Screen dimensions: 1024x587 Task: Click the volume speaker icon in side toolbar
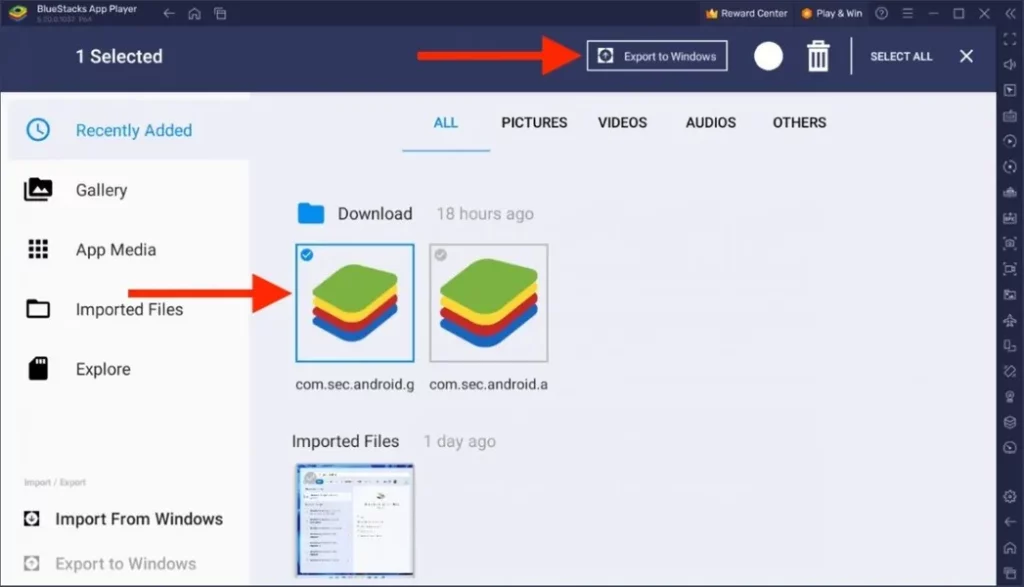click(1010, 65)
